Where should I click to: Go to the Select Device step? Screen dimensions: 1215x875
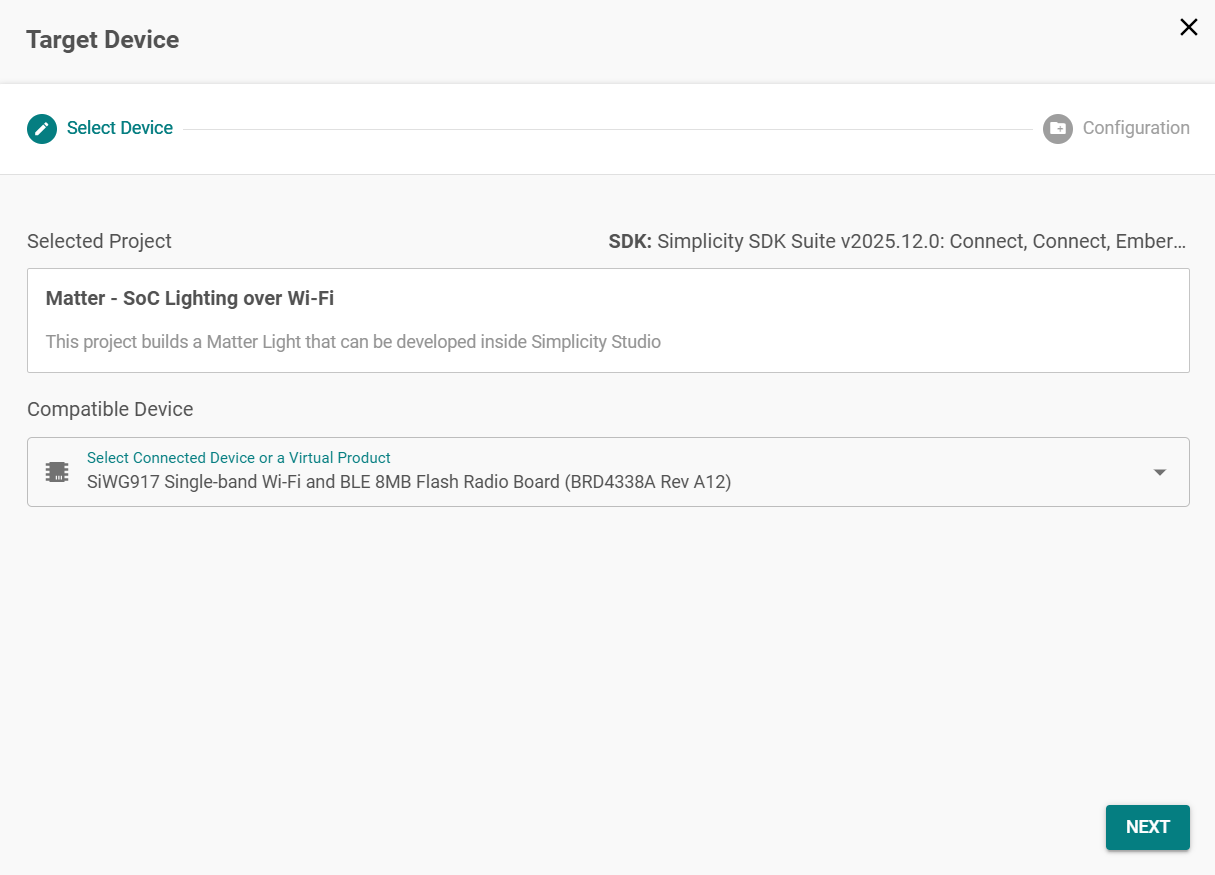point(120,128)
